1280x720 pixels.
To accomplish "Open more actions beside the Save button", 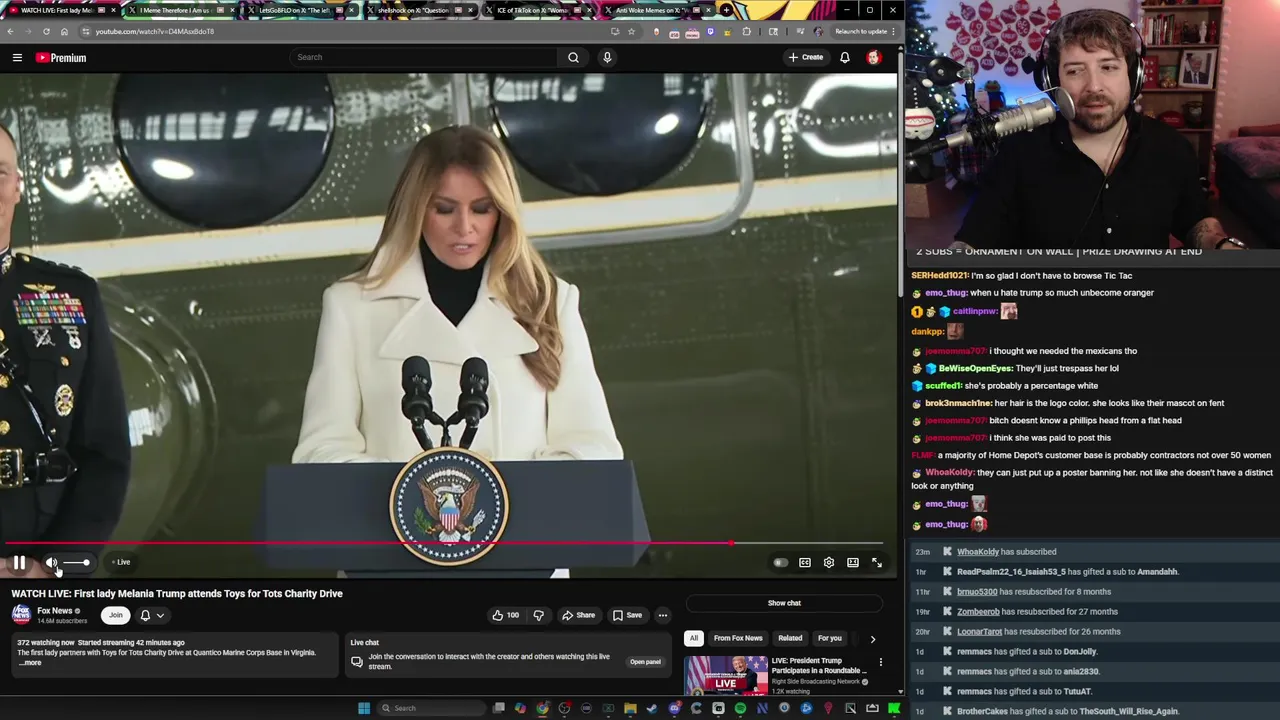I will [663, 615].
